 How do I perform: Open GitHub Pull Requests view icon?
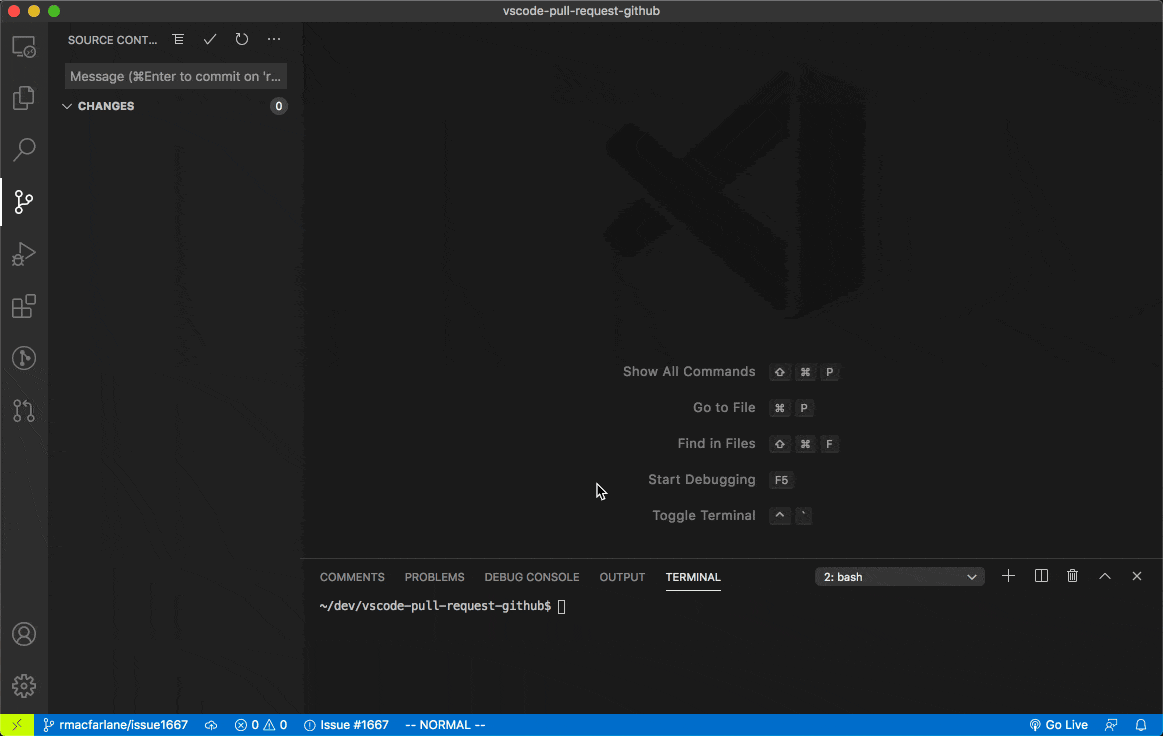[x=24, y=410]
